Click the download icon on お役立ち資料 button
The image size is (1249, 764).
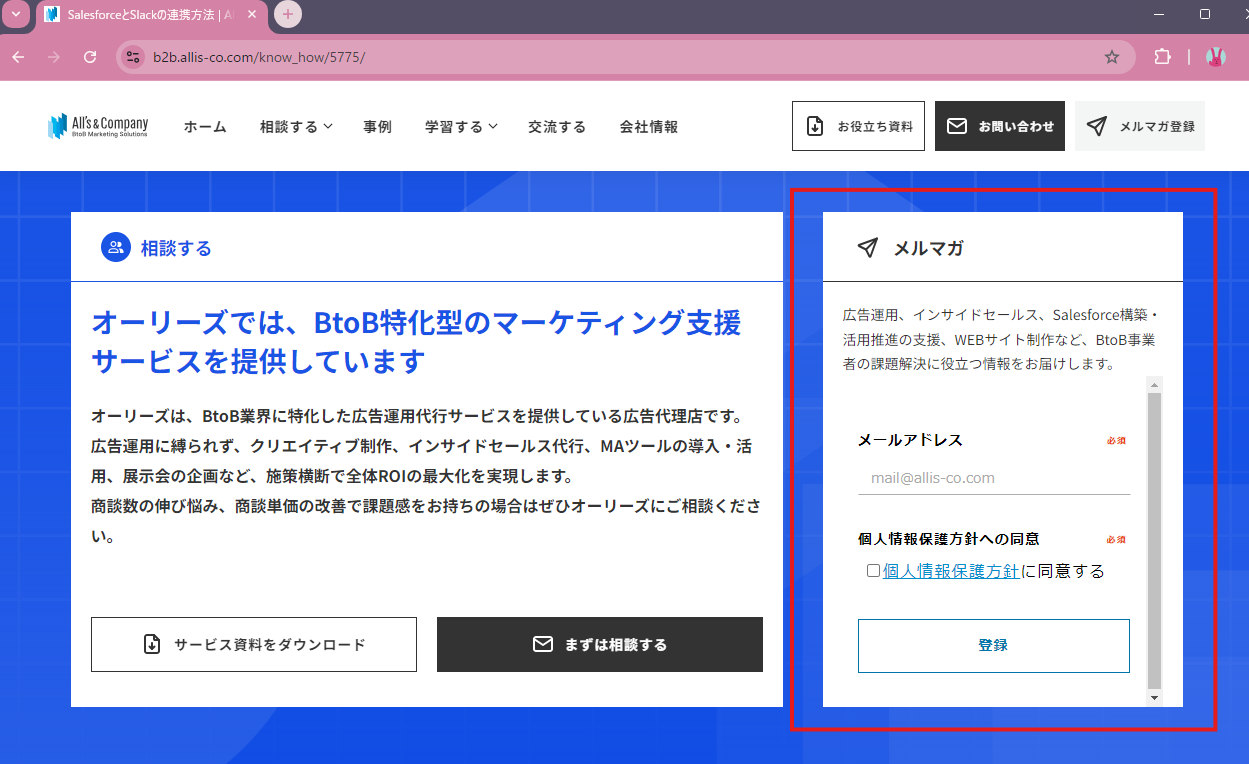(x=815, y=125)
